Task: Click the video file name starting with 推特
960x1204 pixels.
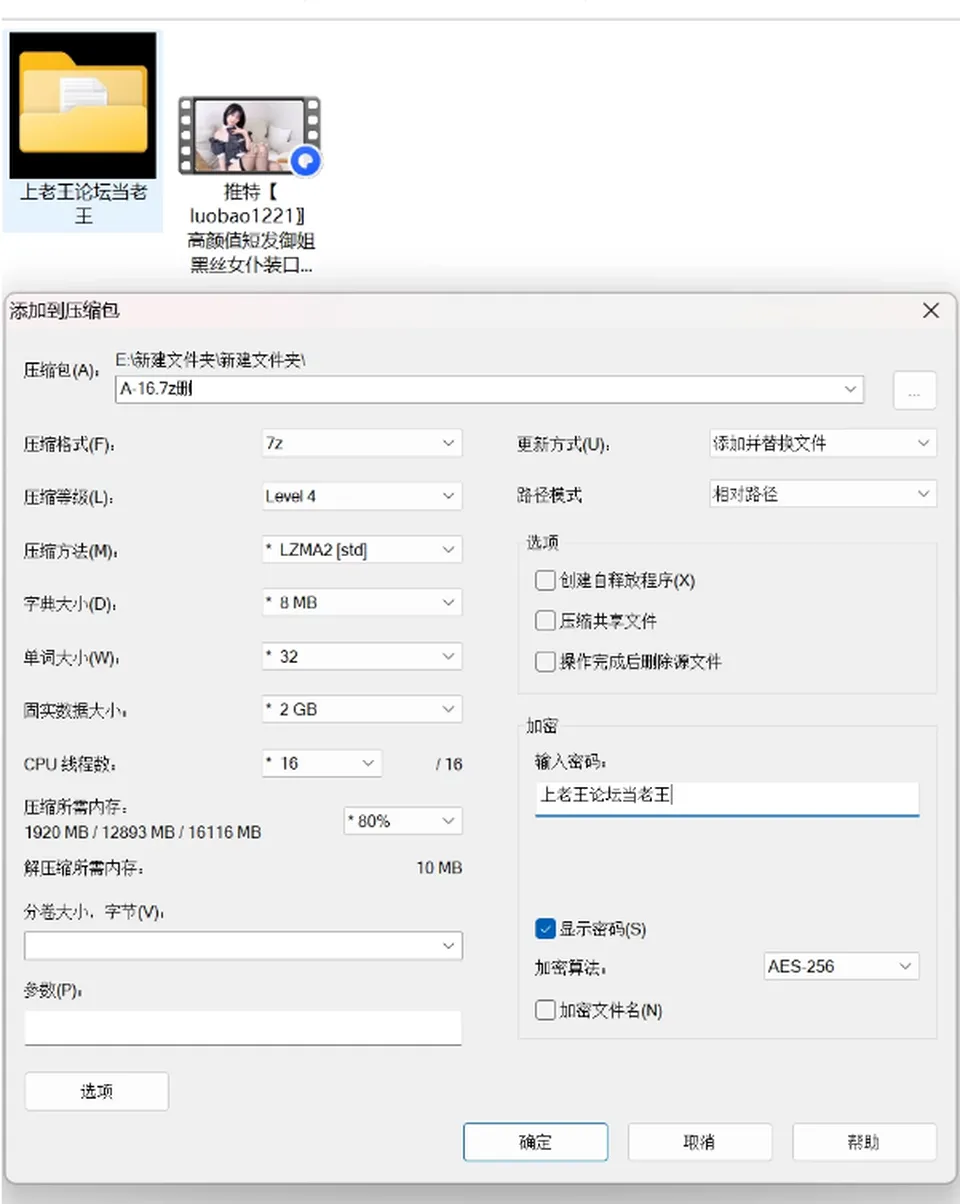Action: click(249, 228)
